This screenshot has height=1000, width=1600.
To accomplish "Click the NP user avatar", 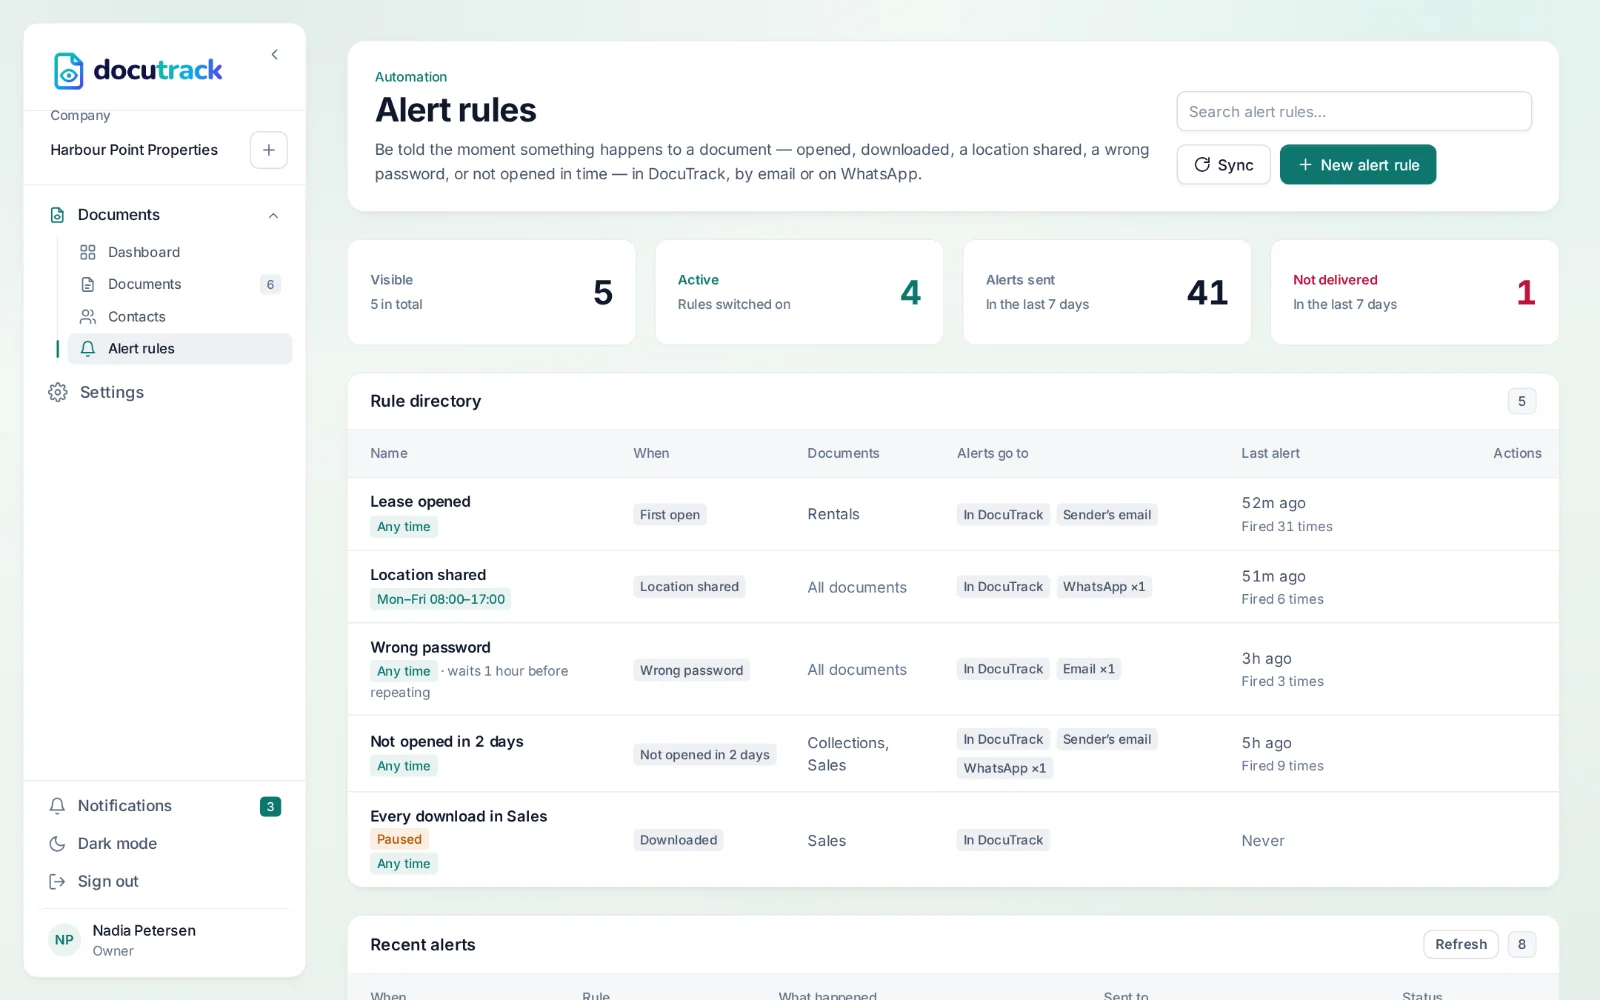I will point(64,940).
